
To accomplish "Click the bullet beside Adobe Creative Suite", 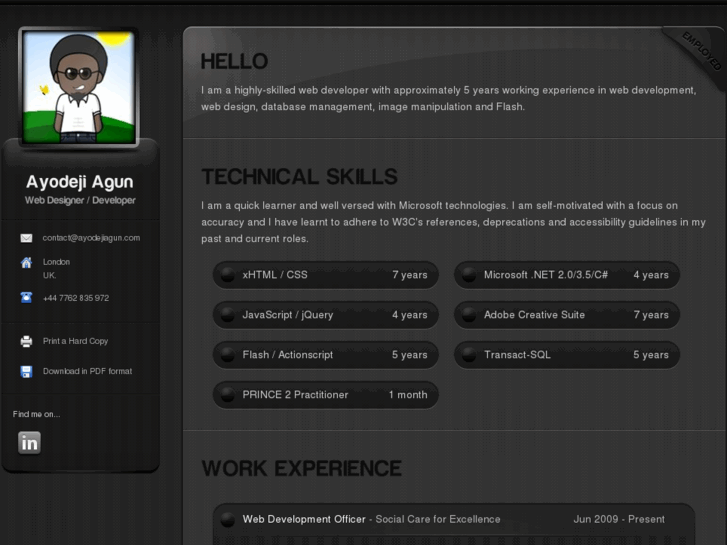I will (469, 314).
